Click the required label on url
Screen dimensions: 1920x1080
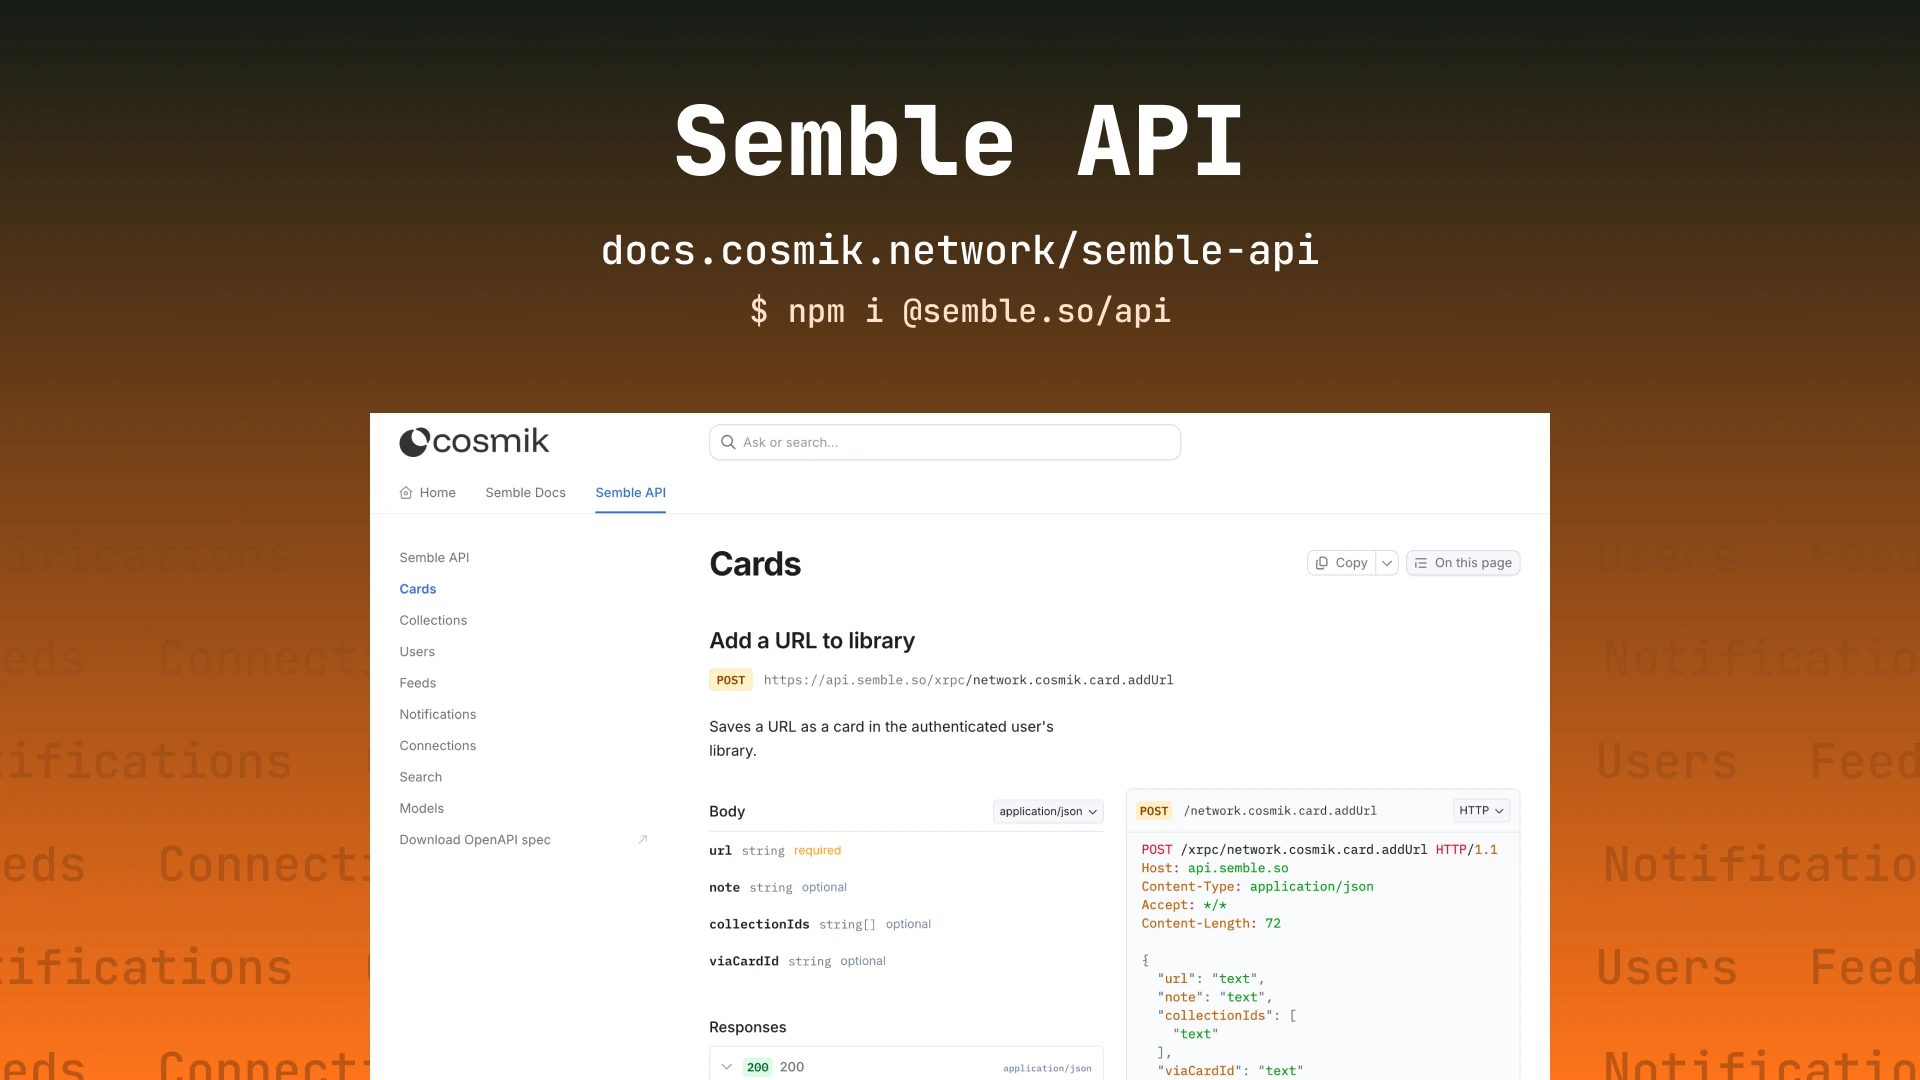pos(818,851)
